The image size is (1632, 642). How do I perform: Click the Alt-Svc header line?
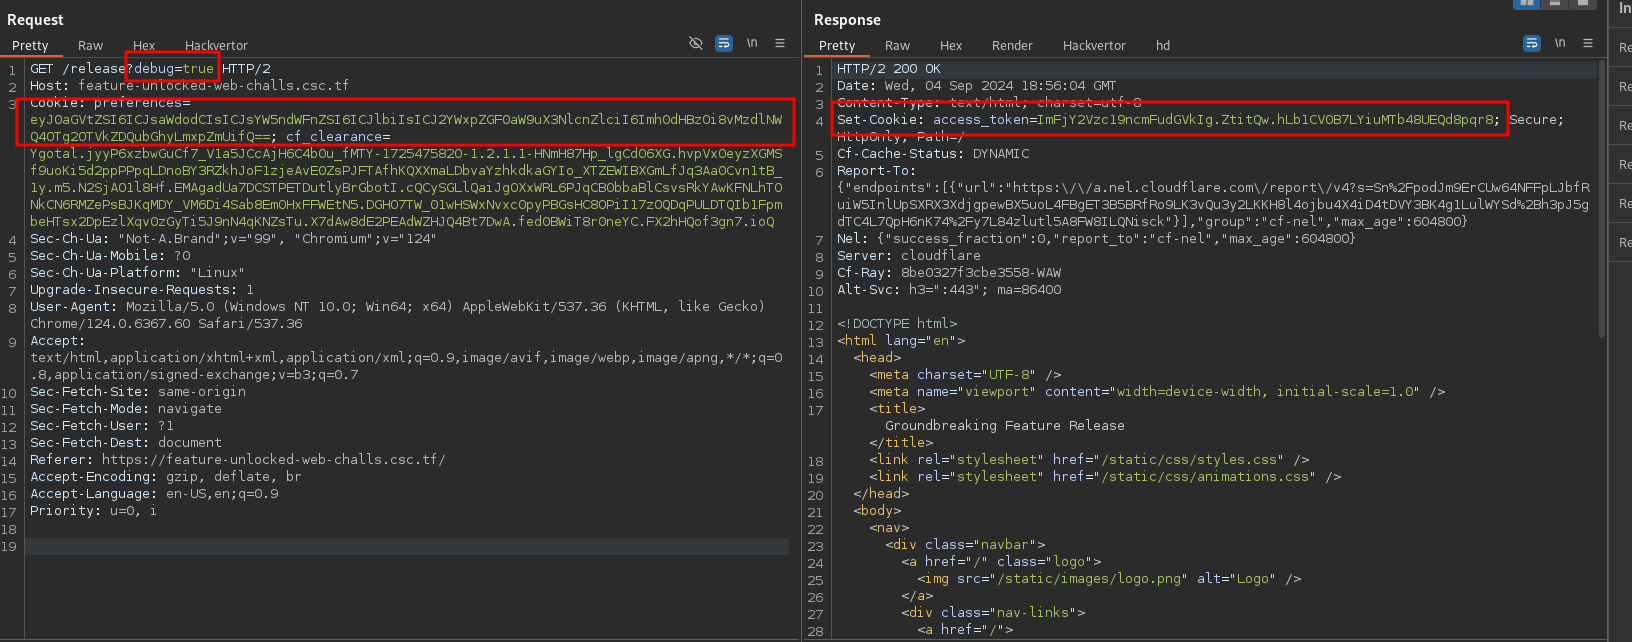coord(949,290)
